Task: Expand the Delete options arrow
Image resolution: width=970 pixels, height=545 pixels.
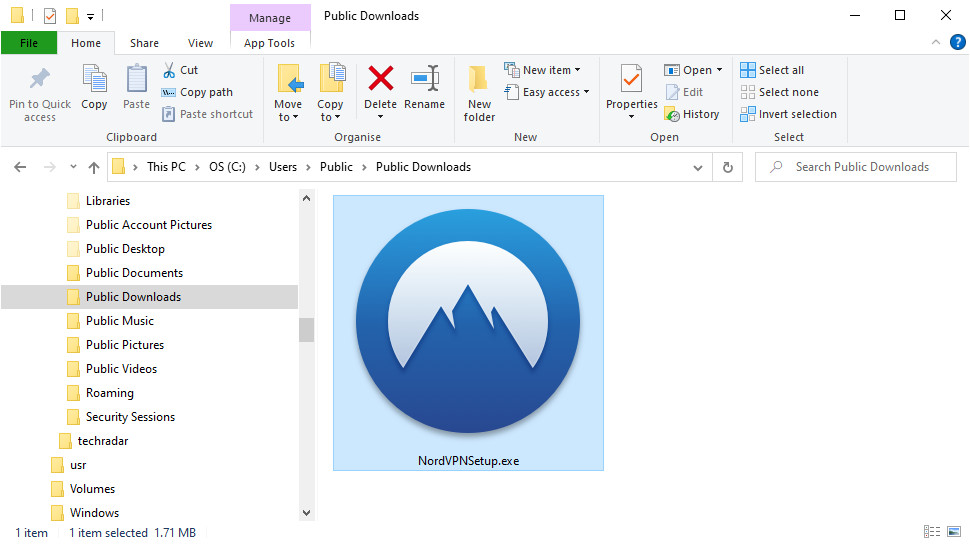Action: point(380,117)
